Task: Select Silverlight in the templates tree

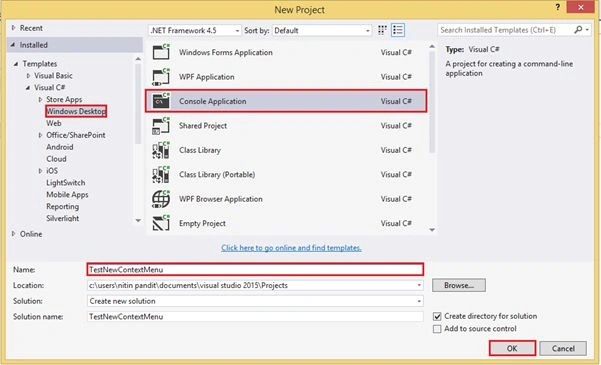Action: [62, 218]
